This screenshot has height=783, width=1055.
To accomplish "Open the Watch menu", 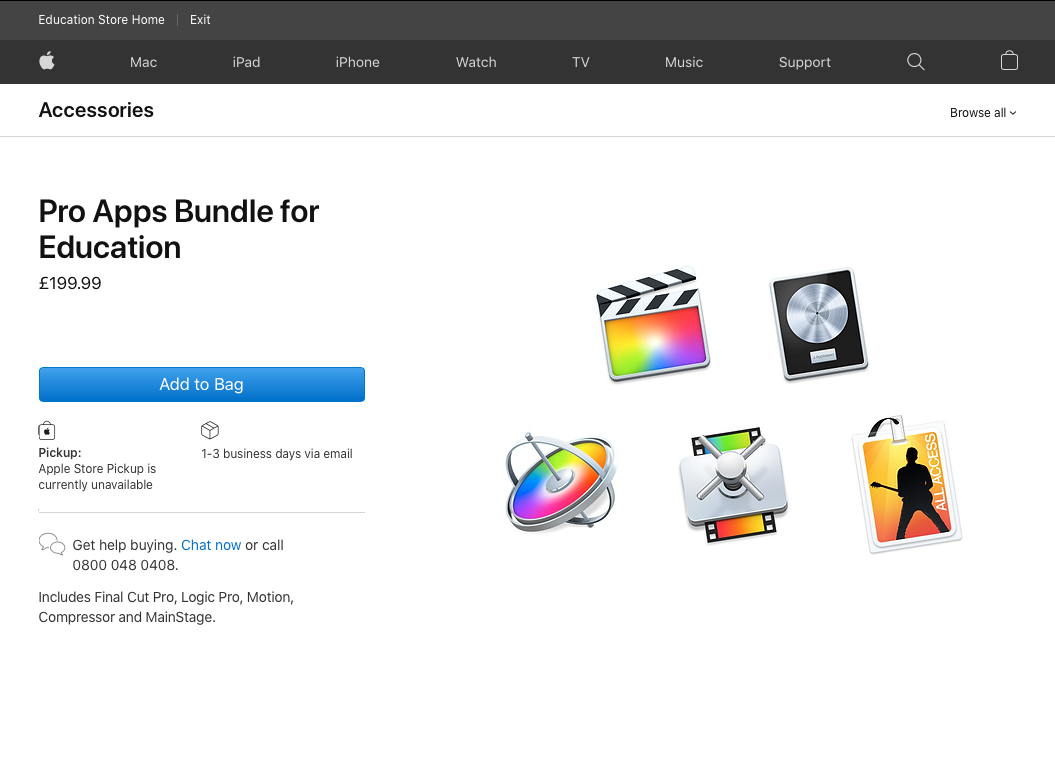I will pos(476,62).
